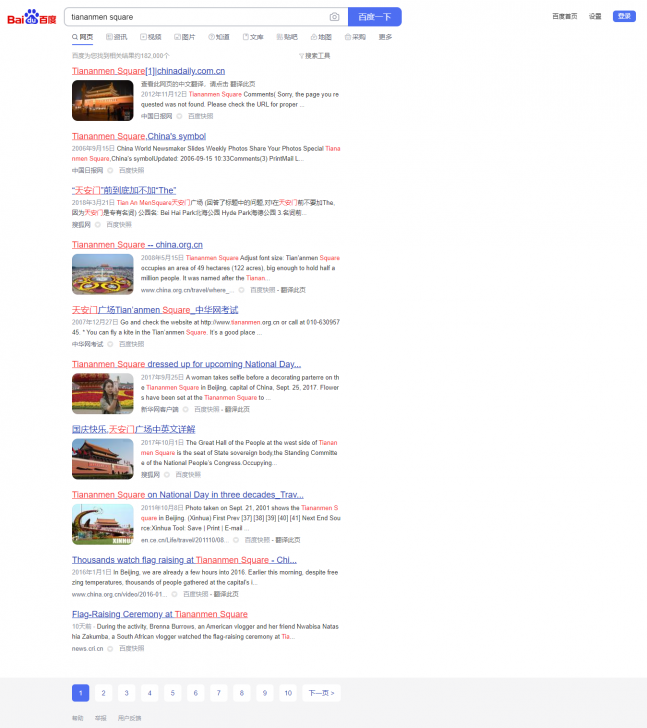Open 举报 link in footer

(x=100, y=718)
